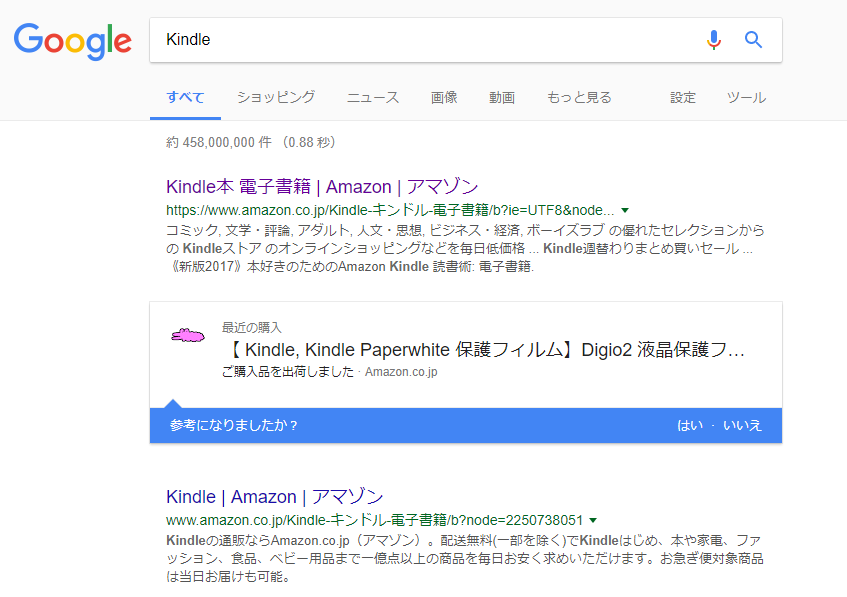Select the 画像 images tab
Image resolution: width=847 pixels, height=597 pixels.
(x=444, y=98)
